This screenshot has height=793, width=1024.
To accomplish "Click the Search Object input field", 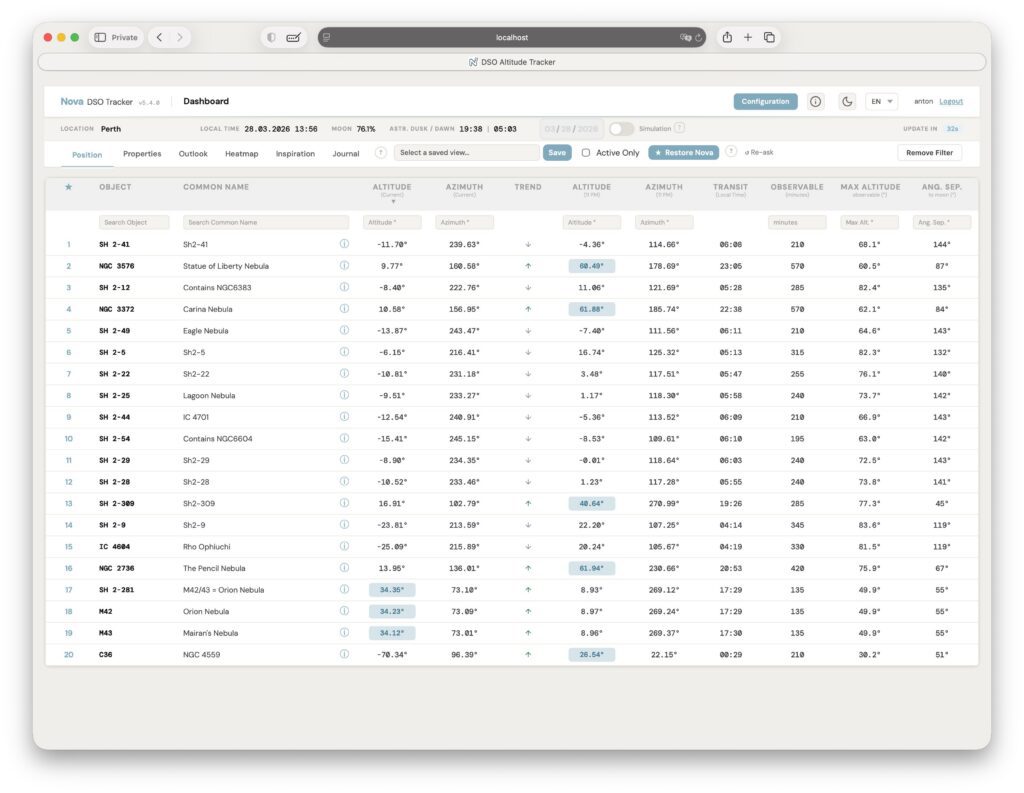I will tap(133, 221).
